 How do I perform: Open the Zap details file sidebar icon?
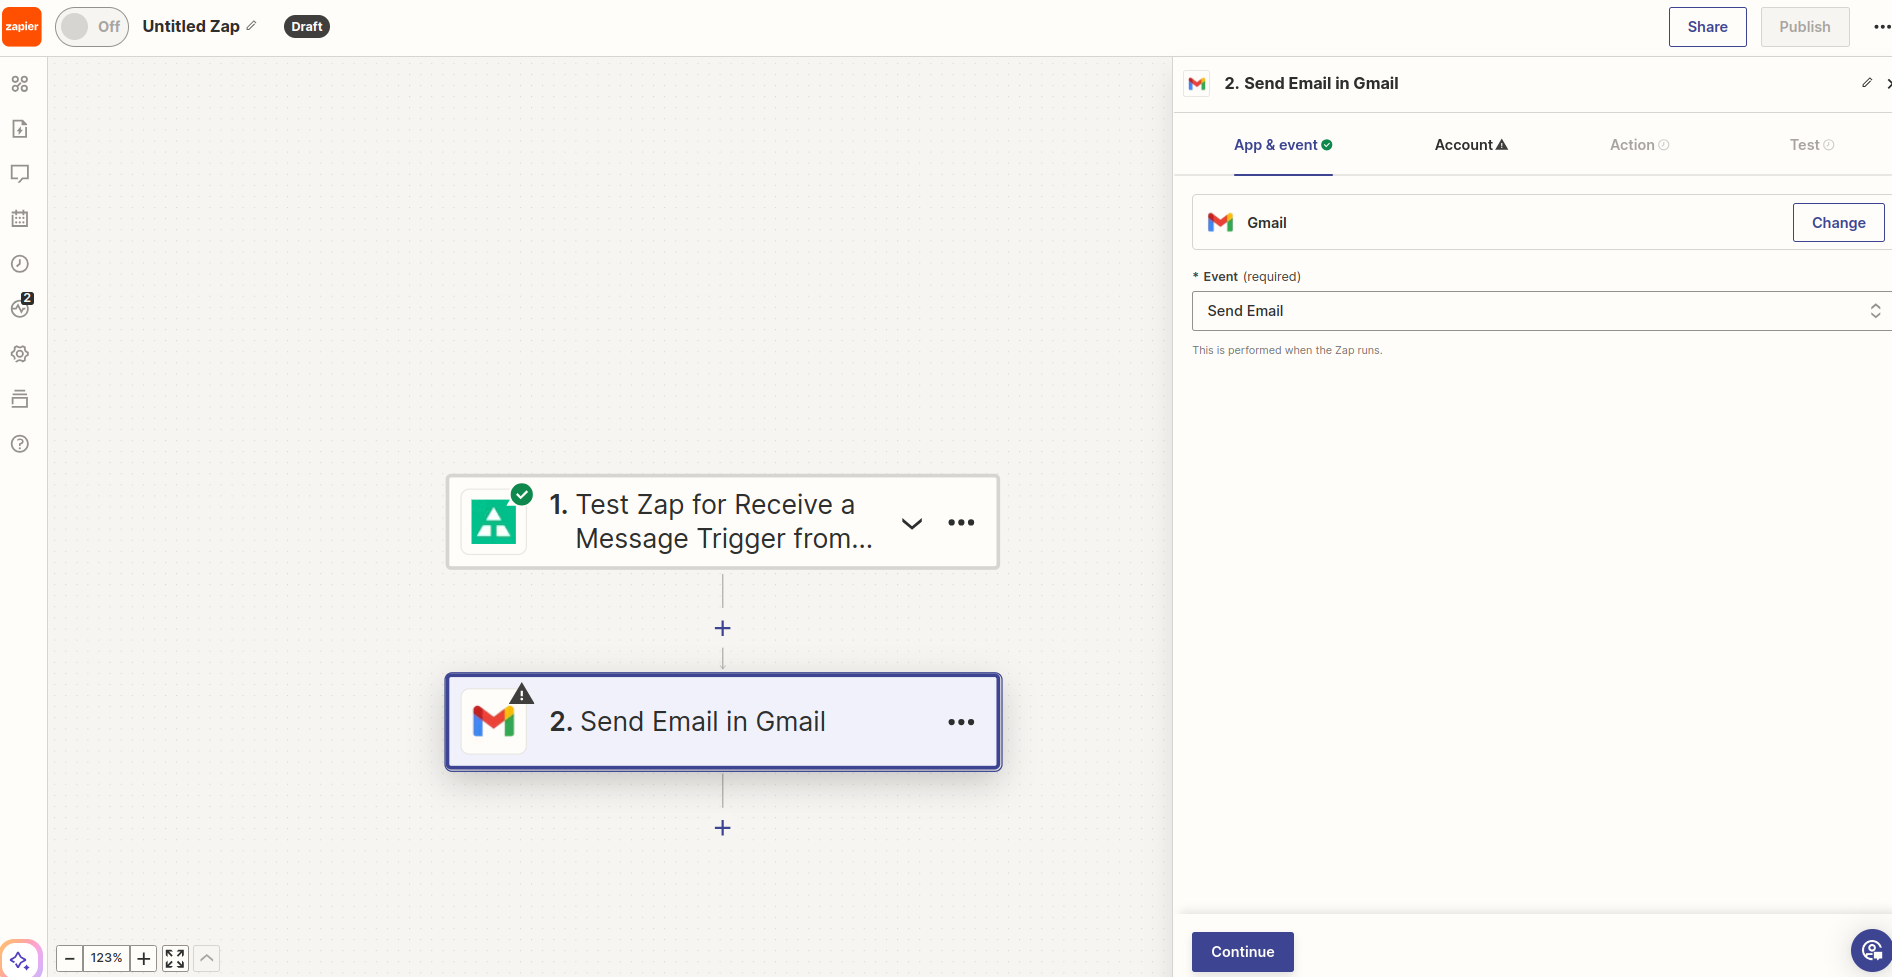pyautogui.click(x=20, y=129)
